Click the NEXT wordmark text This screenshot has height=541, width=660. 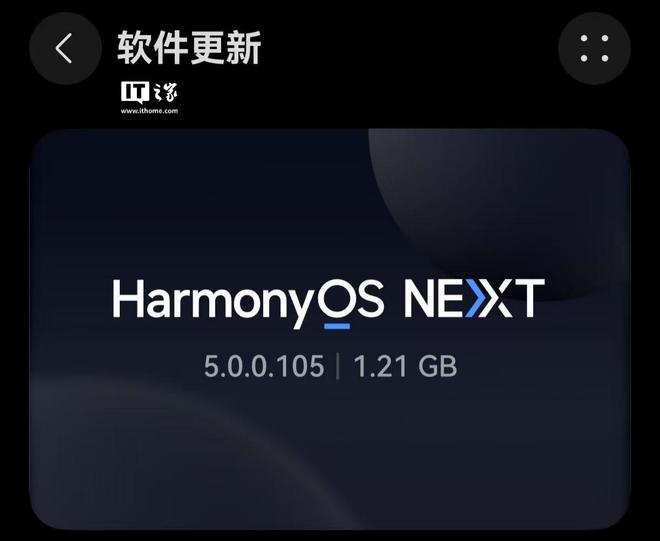pos(474,298)
